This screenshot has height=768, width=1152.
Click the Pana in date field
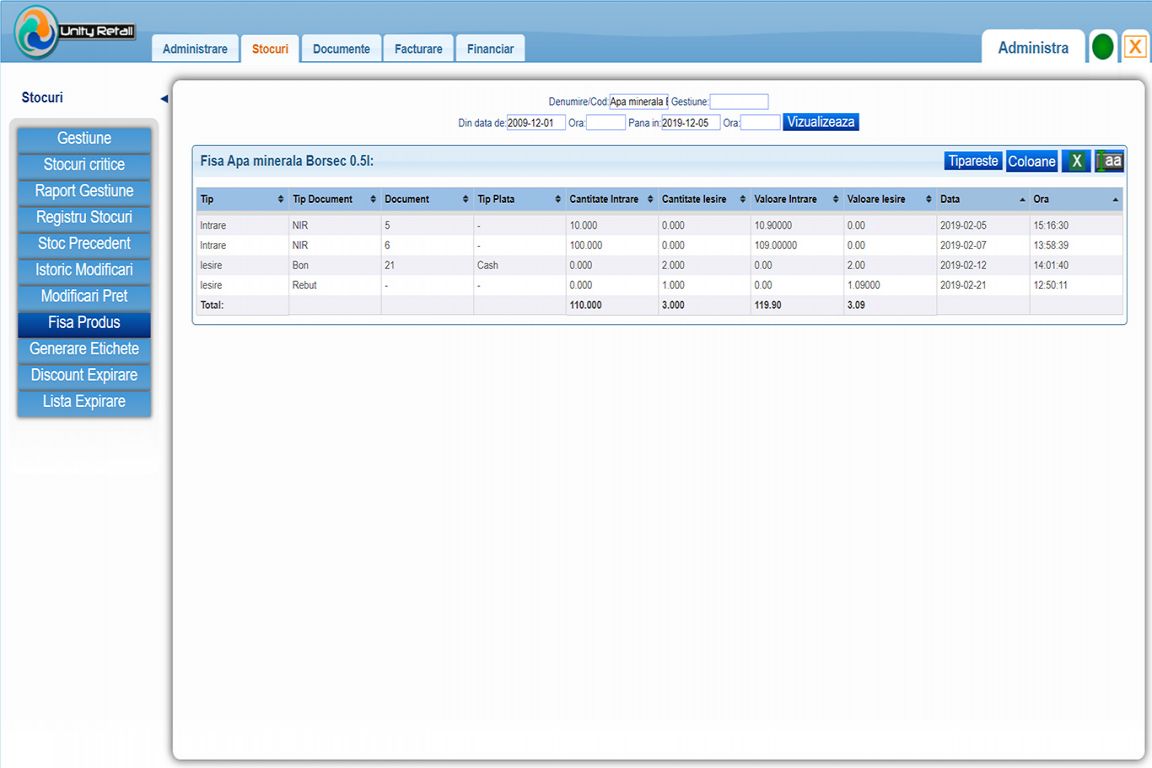pos(691,123)
